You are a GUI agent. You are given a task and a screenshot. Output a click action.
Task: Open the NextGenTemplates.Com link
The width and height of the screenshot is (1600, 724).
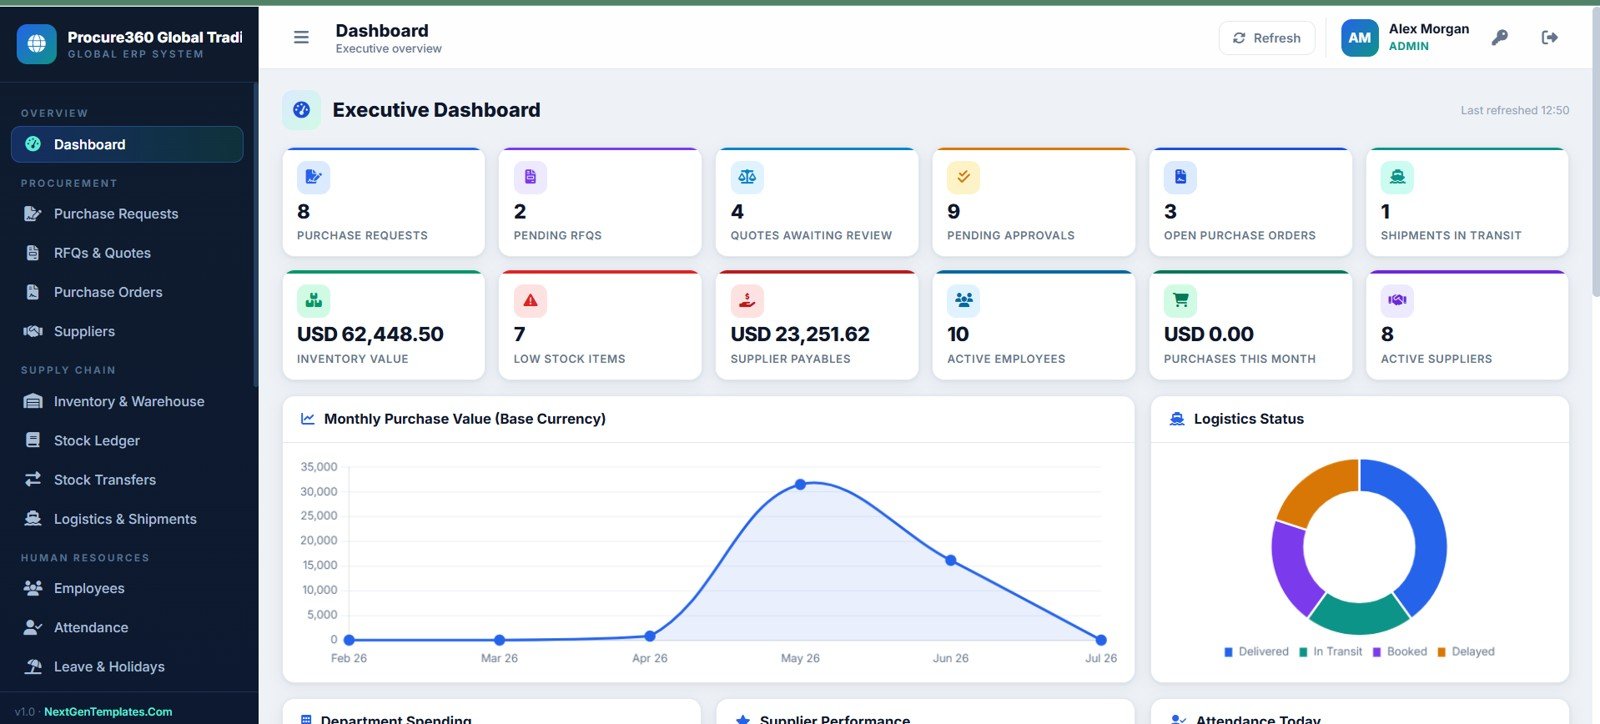pos(108,712)
